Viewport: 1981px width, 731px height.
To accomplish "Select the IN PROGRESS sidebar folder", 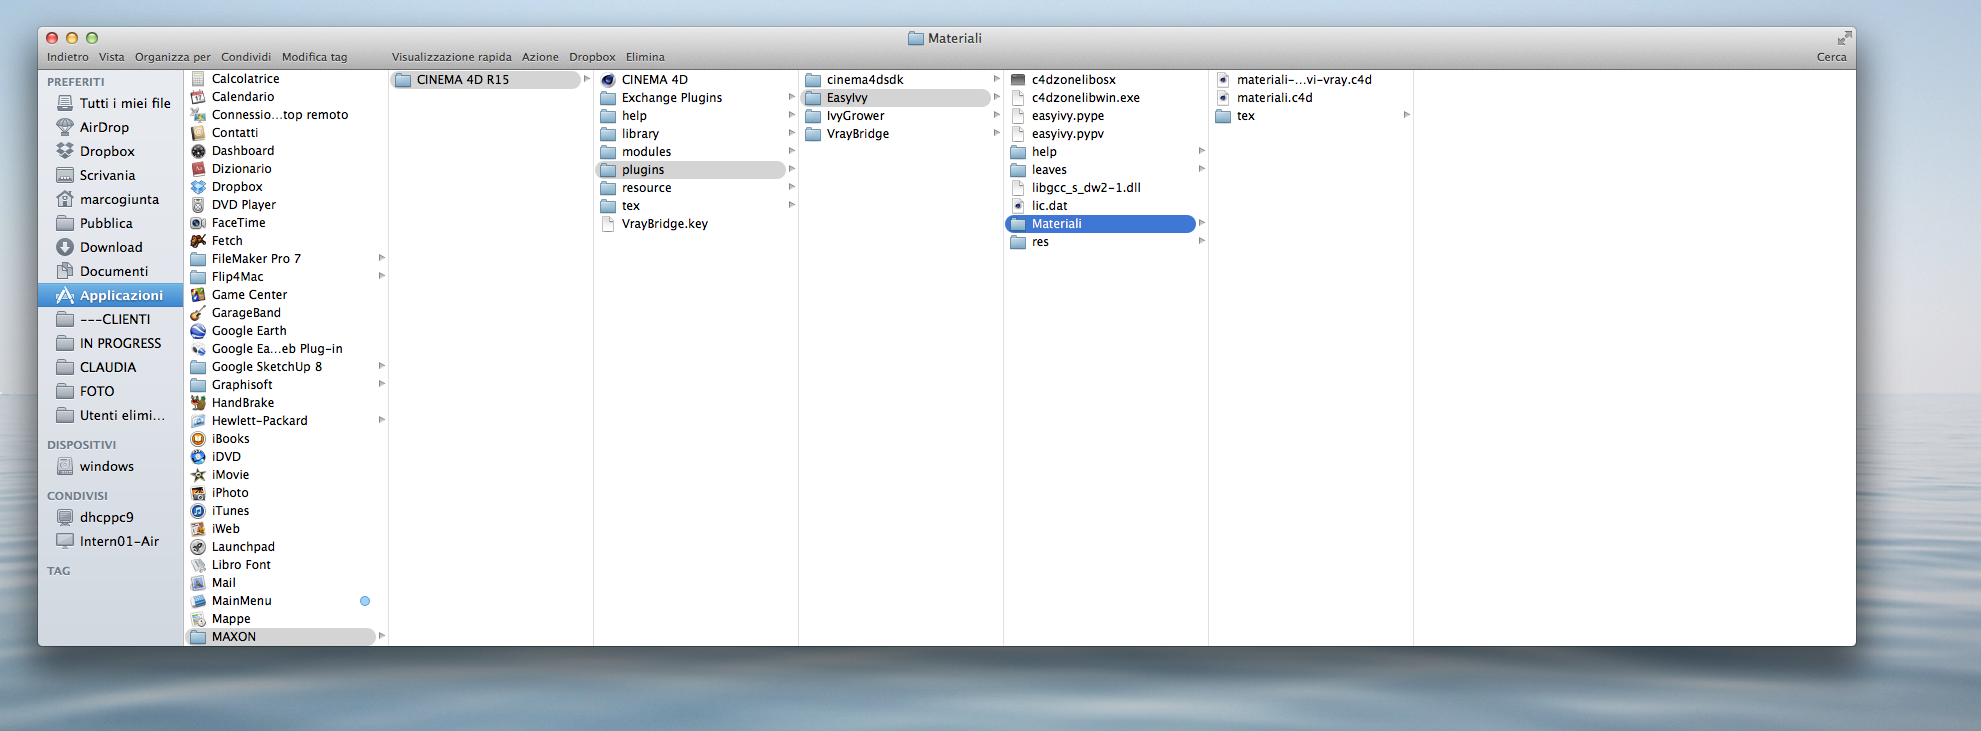I will (x=109, y=343).
